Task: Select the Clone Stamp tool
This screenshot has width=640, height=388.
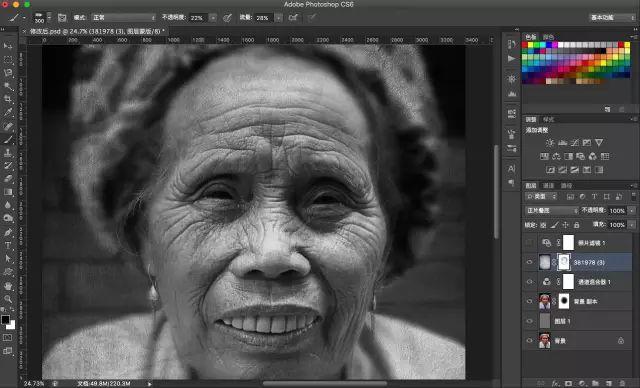Action: tap(8, 153)
